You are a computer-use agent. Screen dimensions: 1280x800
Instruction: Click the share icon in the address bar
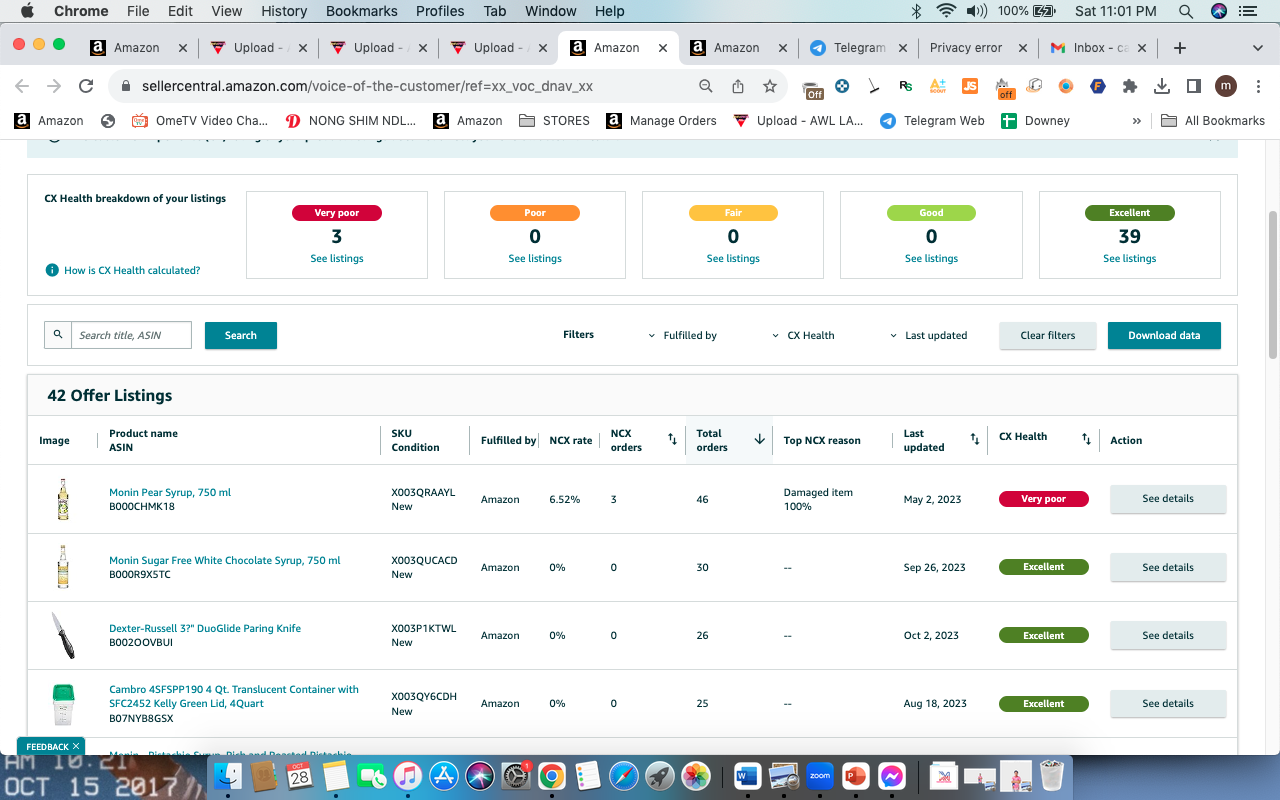[x=738, y=86]
